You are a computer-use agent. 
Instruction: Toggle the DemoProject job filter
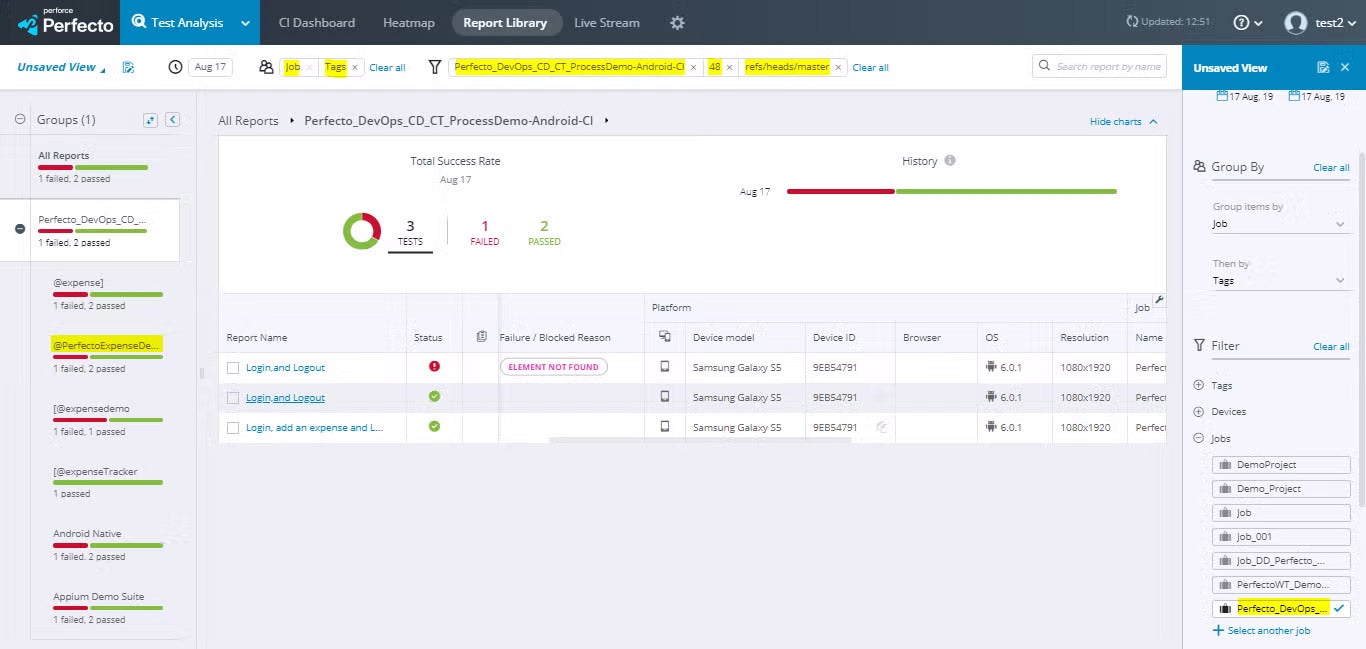[1281, 465]
